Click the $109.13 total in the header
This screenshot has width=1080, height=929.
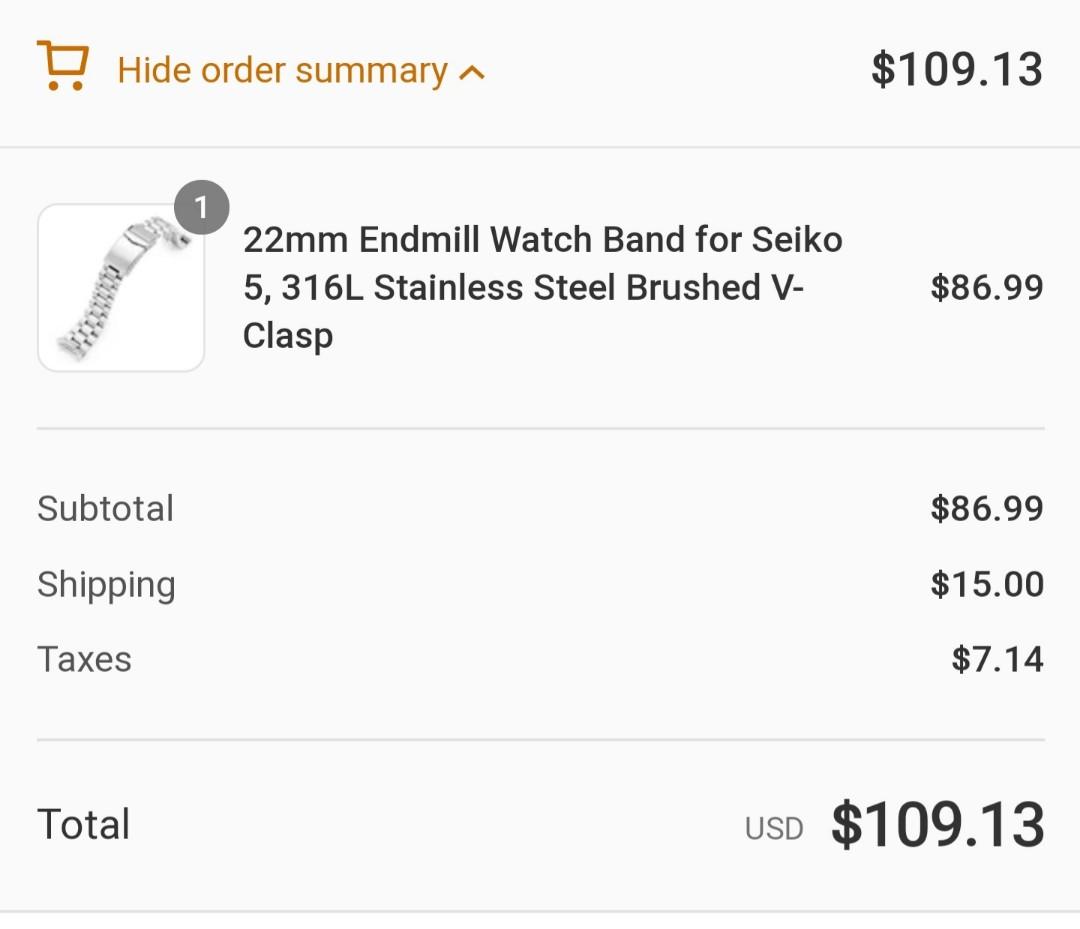(x=956, y=69)
